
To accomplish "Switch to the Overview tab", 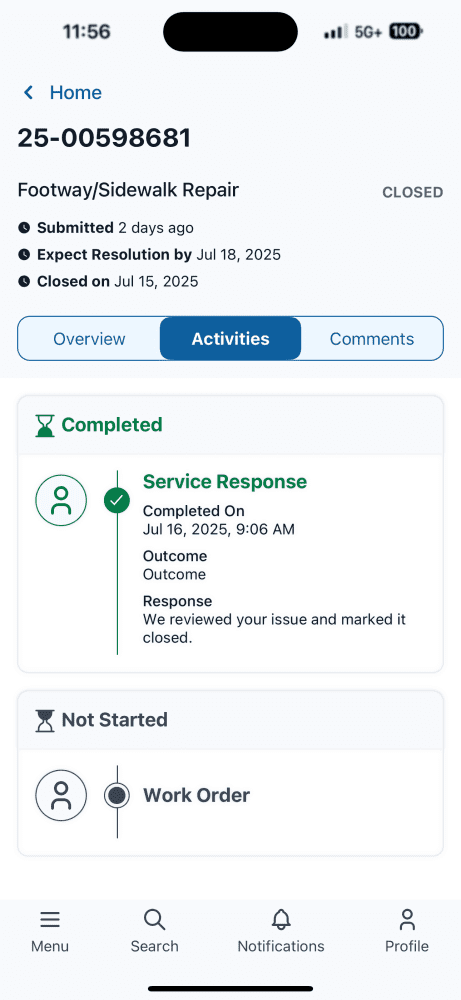I will click(89, 339).
